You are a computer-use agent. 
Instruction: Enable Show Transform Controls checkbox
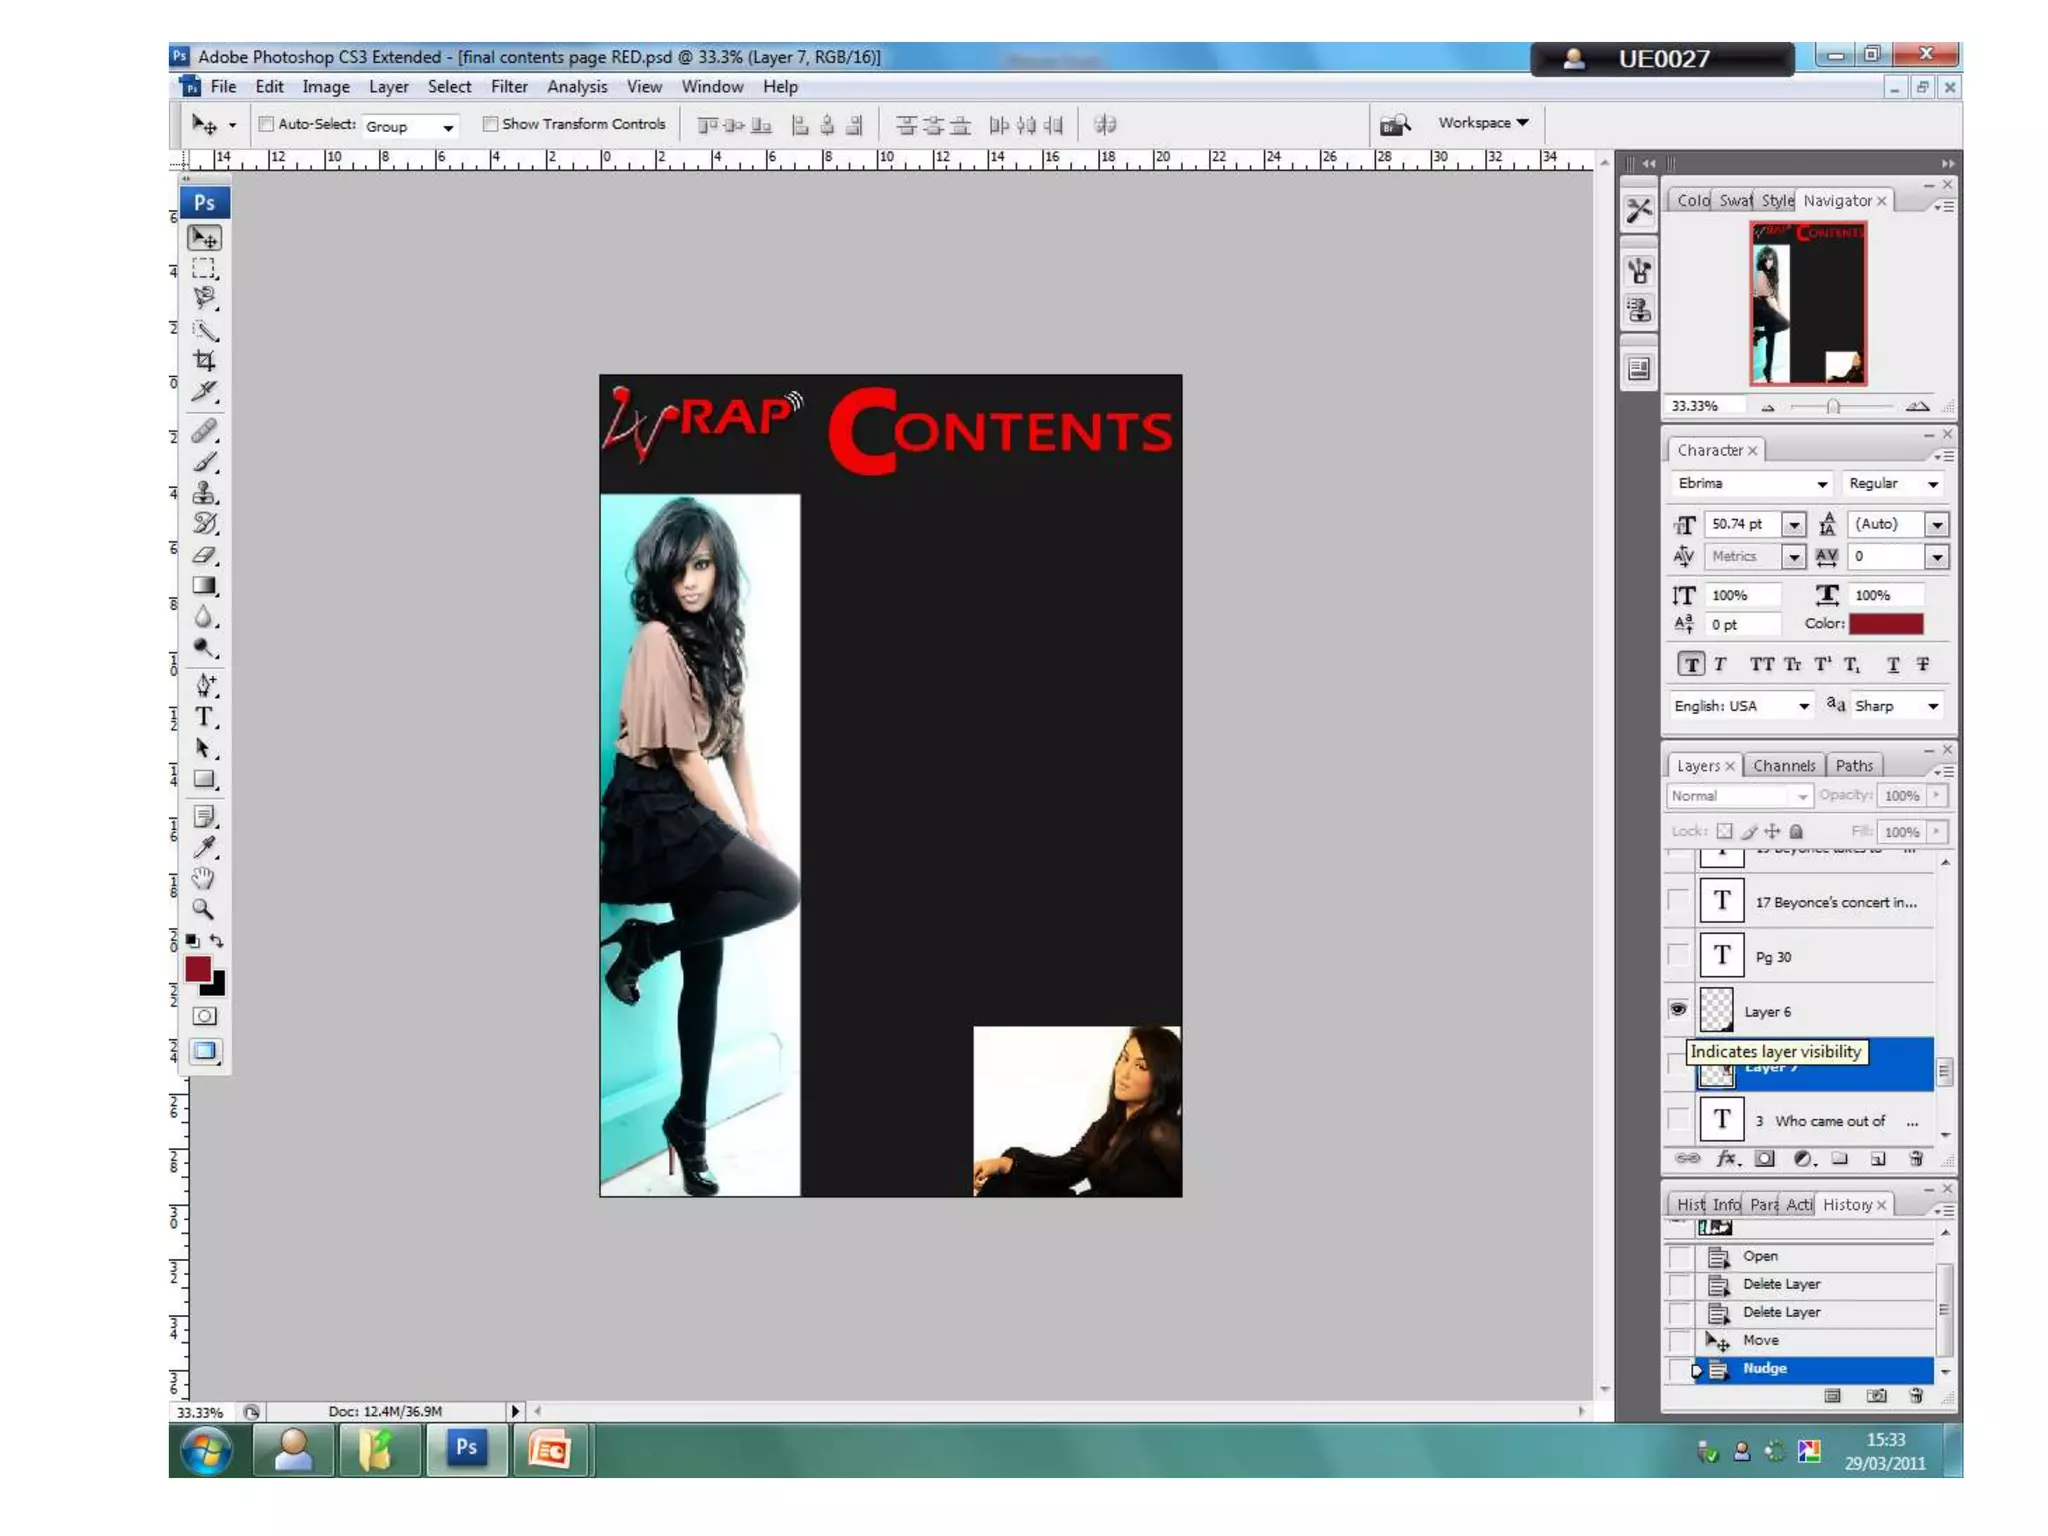[490, 124]
